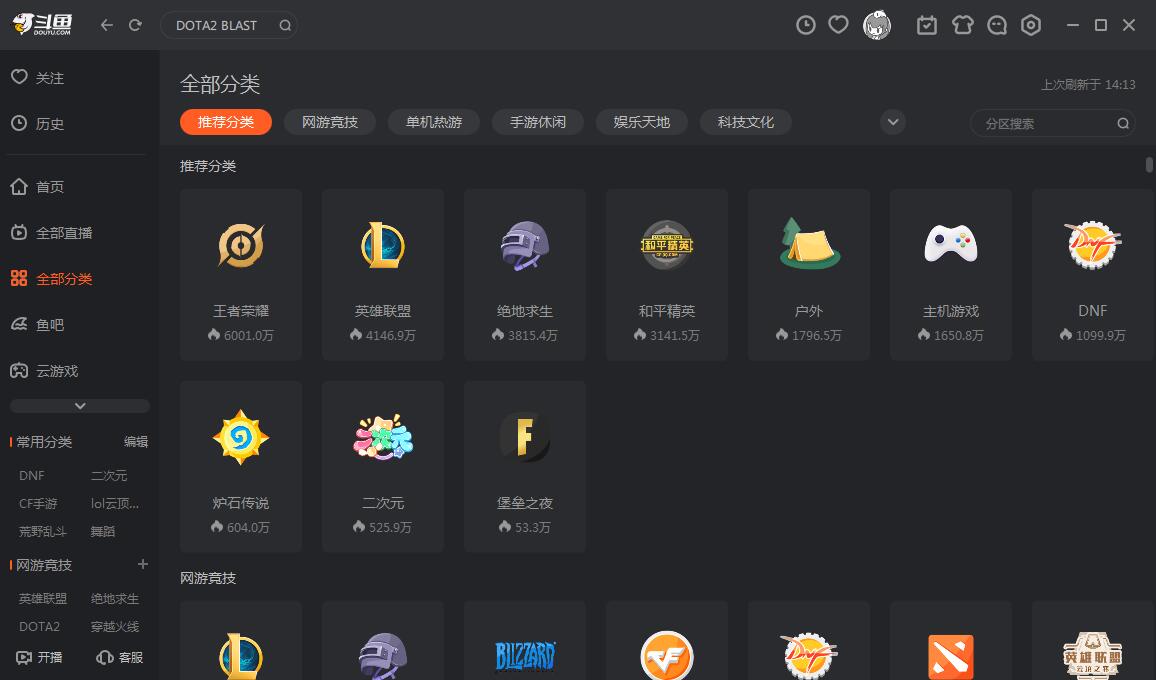Open the user avatar profile

point(877,25)
